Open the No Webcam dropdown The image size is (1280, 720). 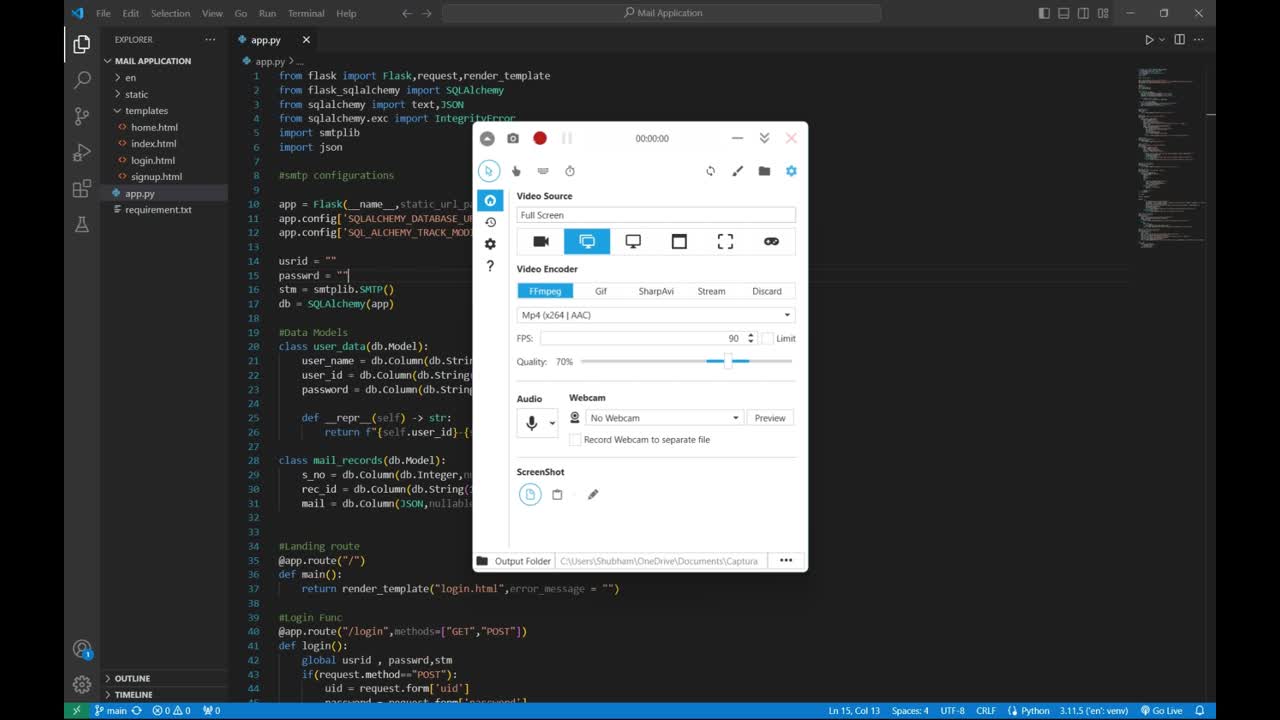663,418
